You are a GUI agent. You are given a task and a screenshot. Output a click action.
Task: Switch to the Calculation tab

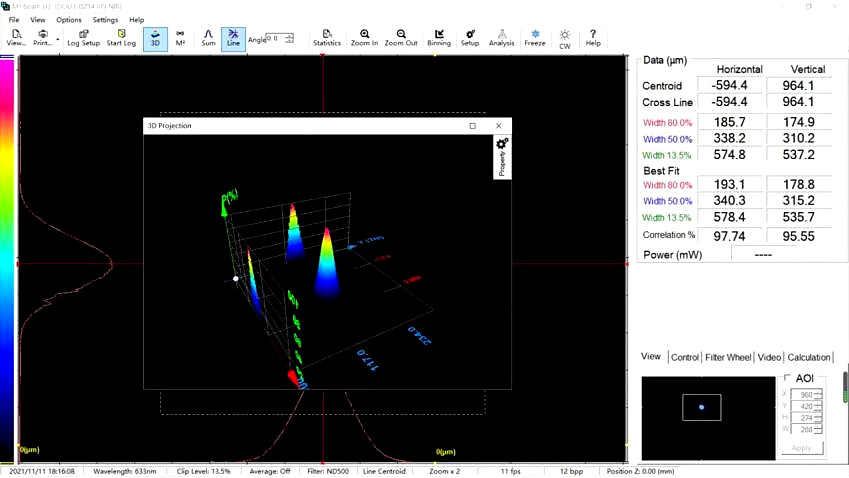[x=809, y=357]
